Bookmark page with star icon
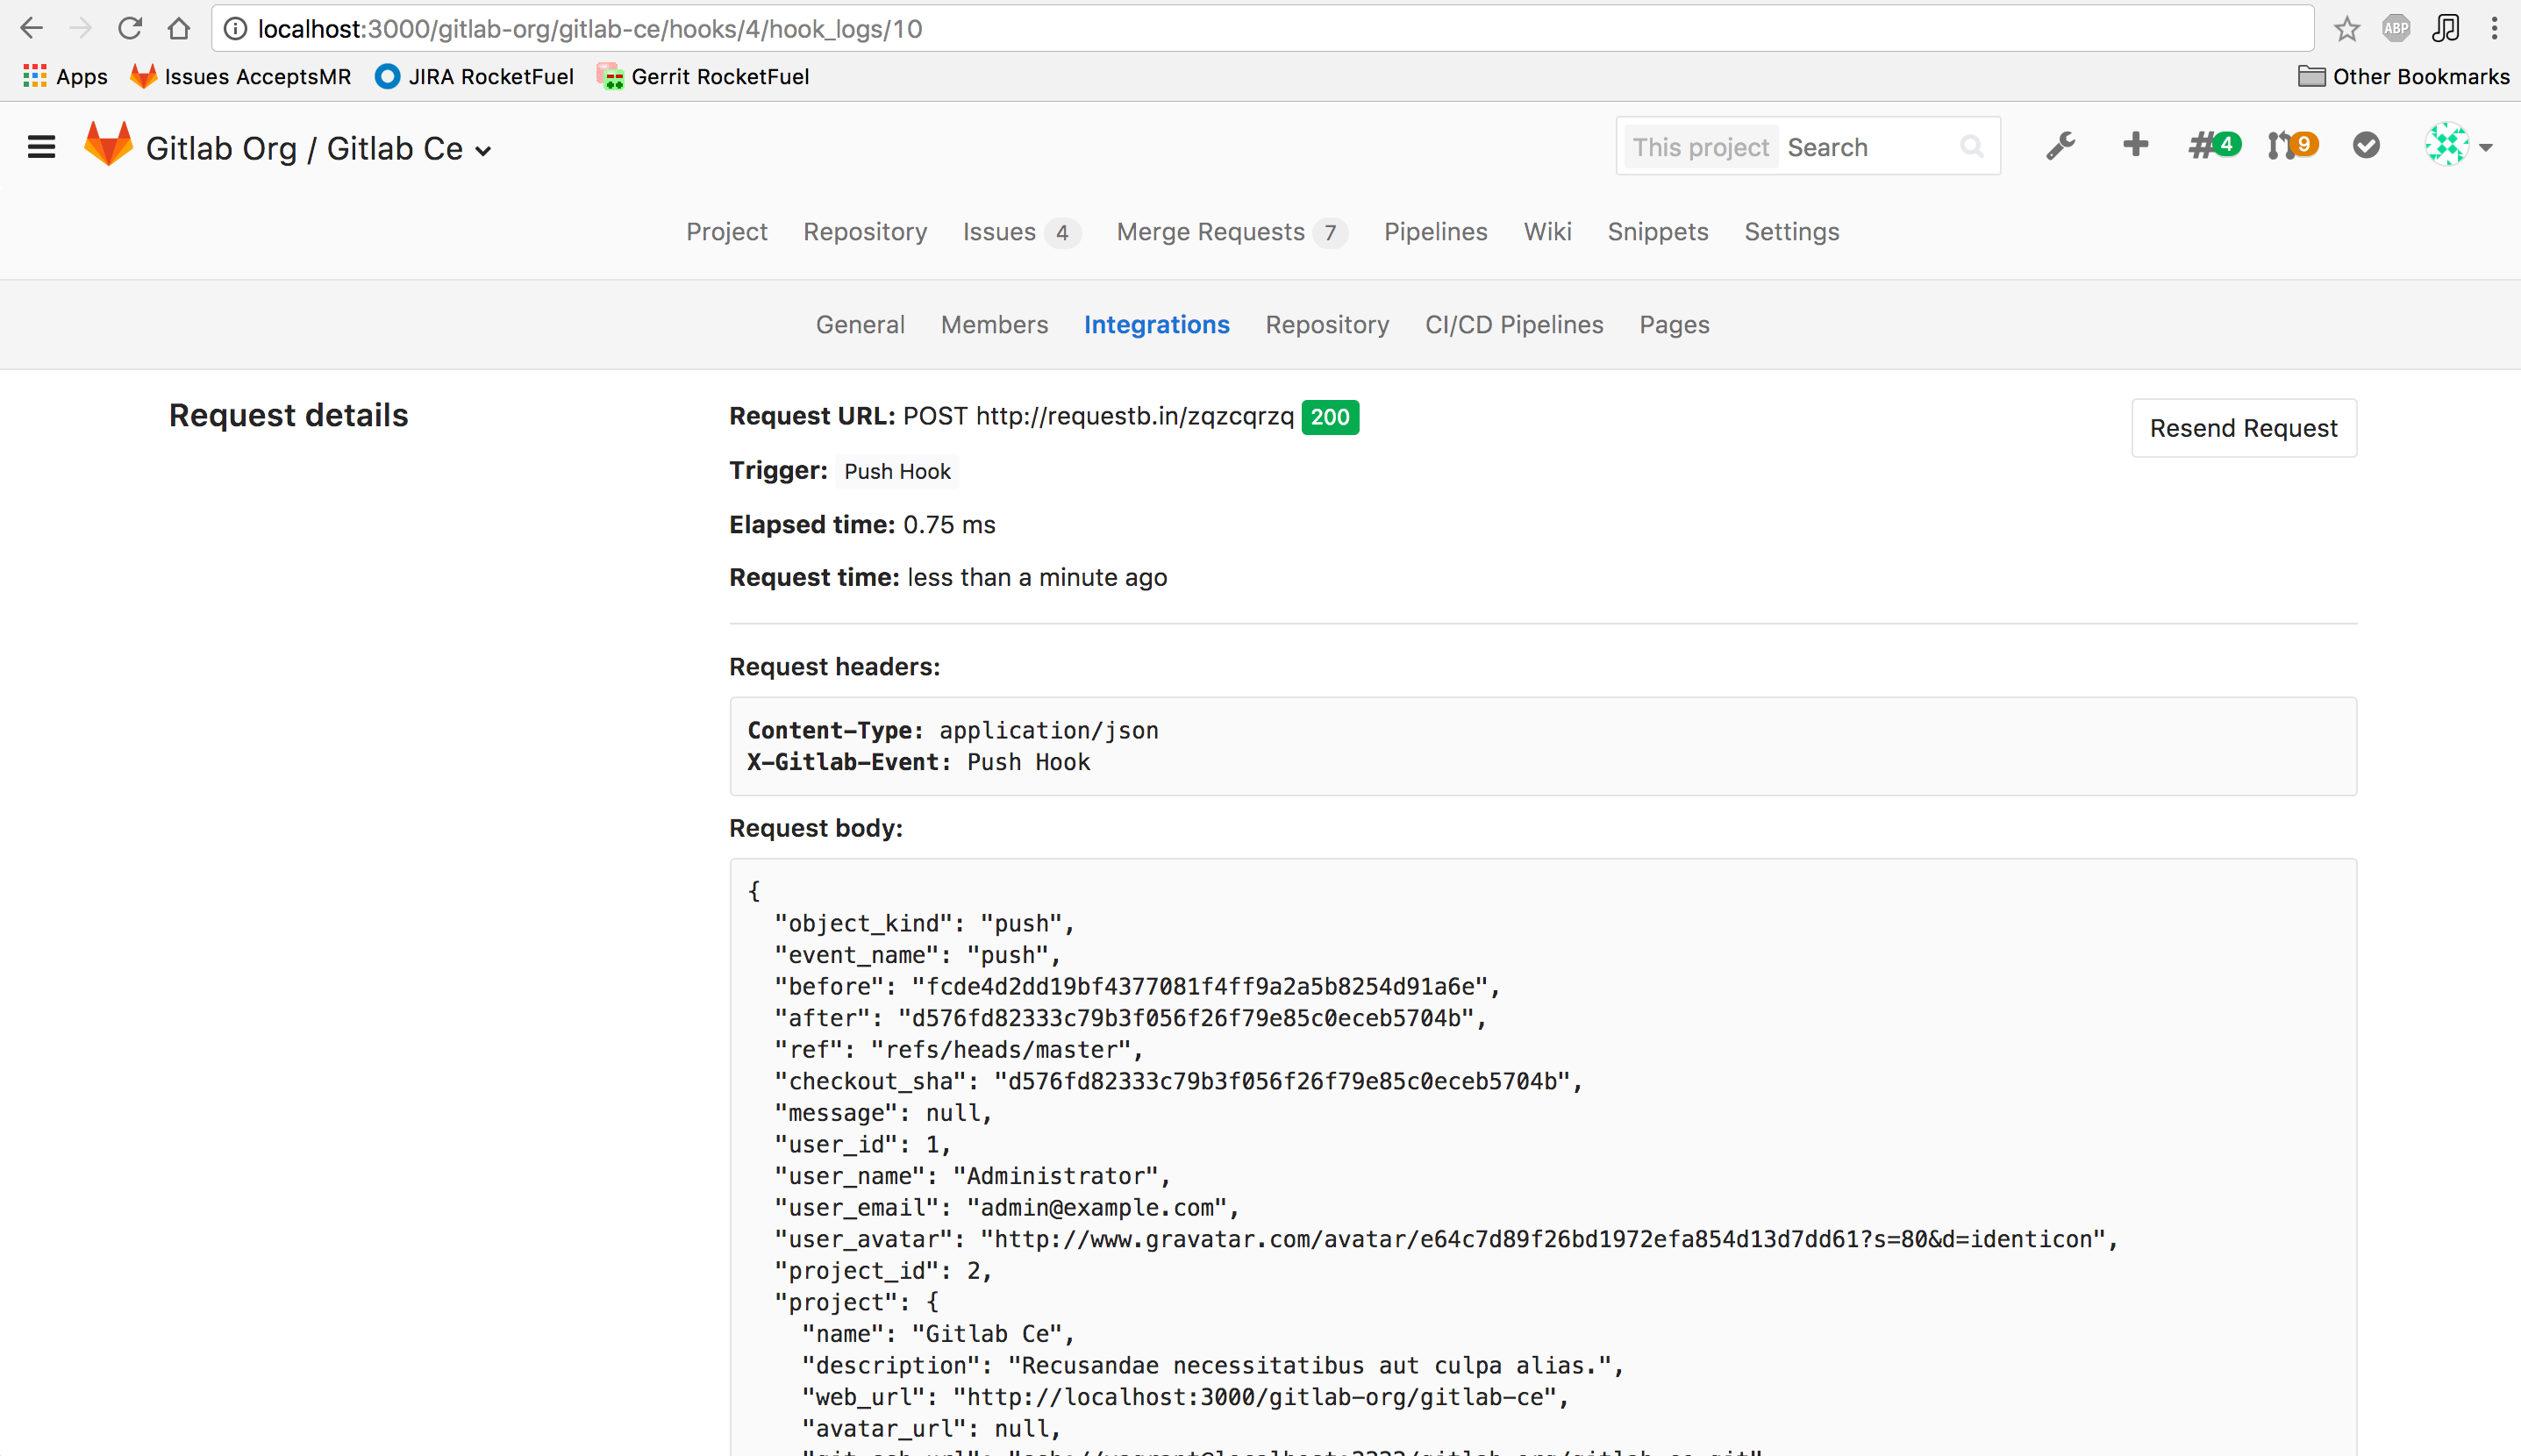The height and width of the screenshot is (1456, 2521). click(x=2347, y=29)
